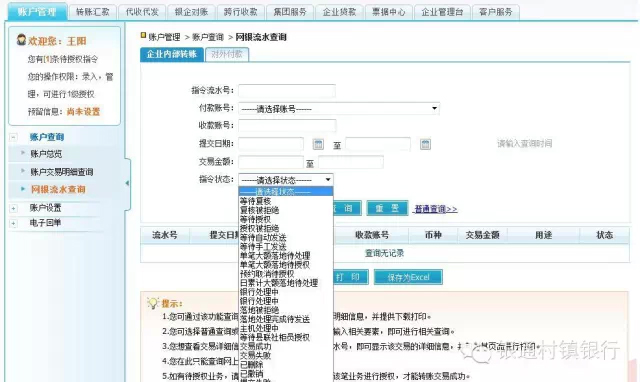Click the user avatar beside 欢迎您
This screenshot has width=640, height=382.
[x=21, y=40]
